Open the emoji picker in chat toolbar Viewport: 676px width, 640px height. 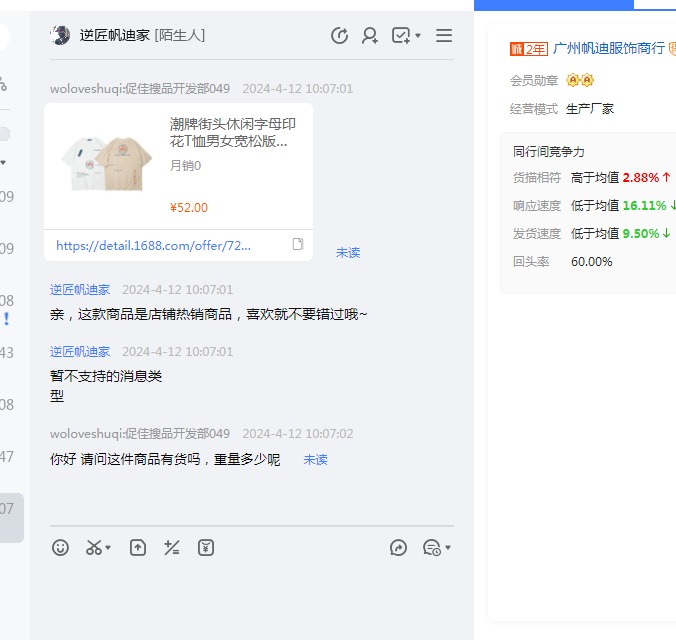click(61, 548)
